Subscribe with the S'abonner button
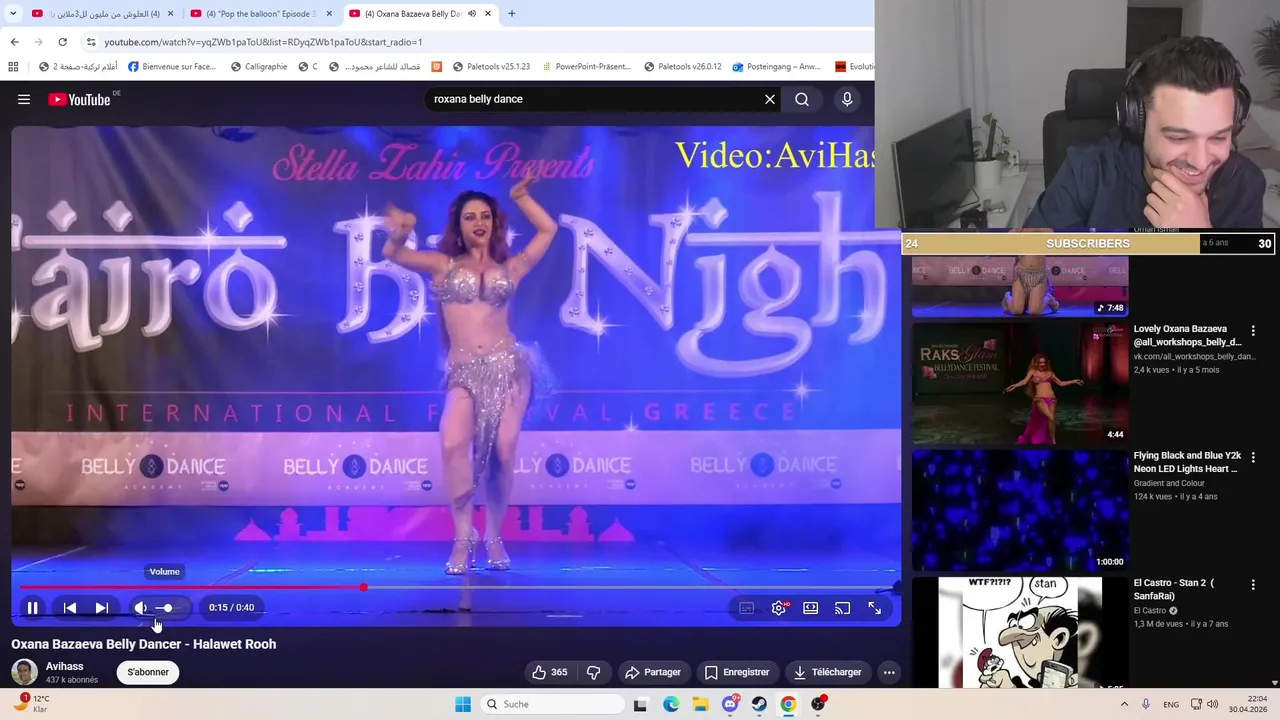The height and width of the screenshot is (720, 1280). click(x=148, y=672)
